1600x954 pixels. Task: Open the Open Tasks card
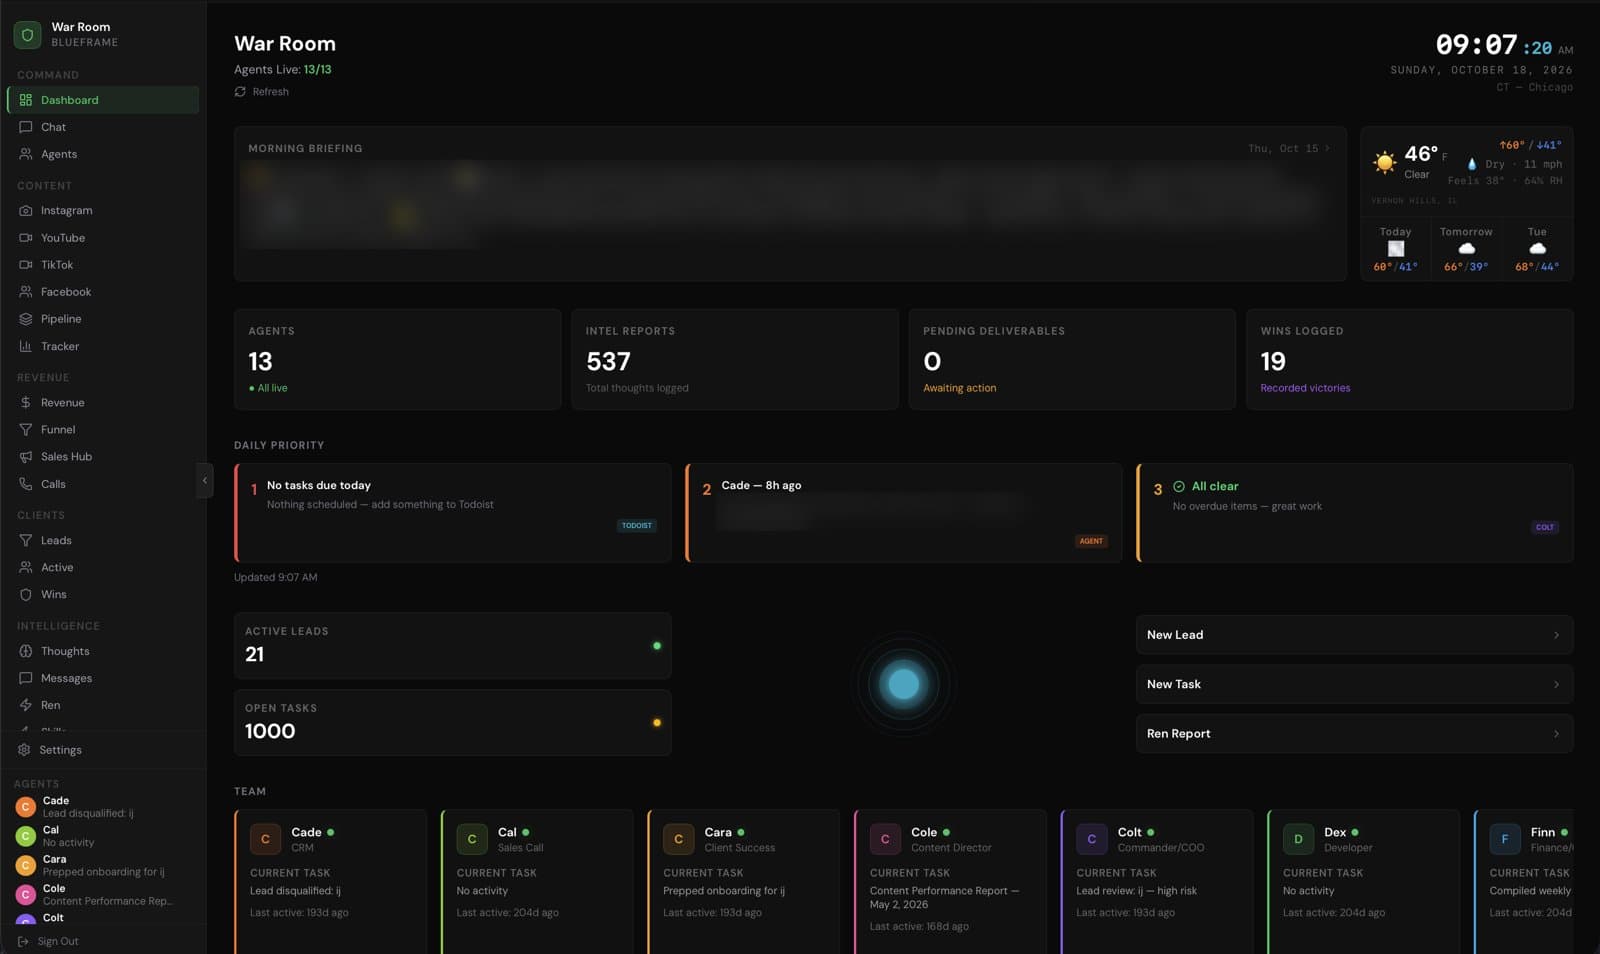point(453,722)
